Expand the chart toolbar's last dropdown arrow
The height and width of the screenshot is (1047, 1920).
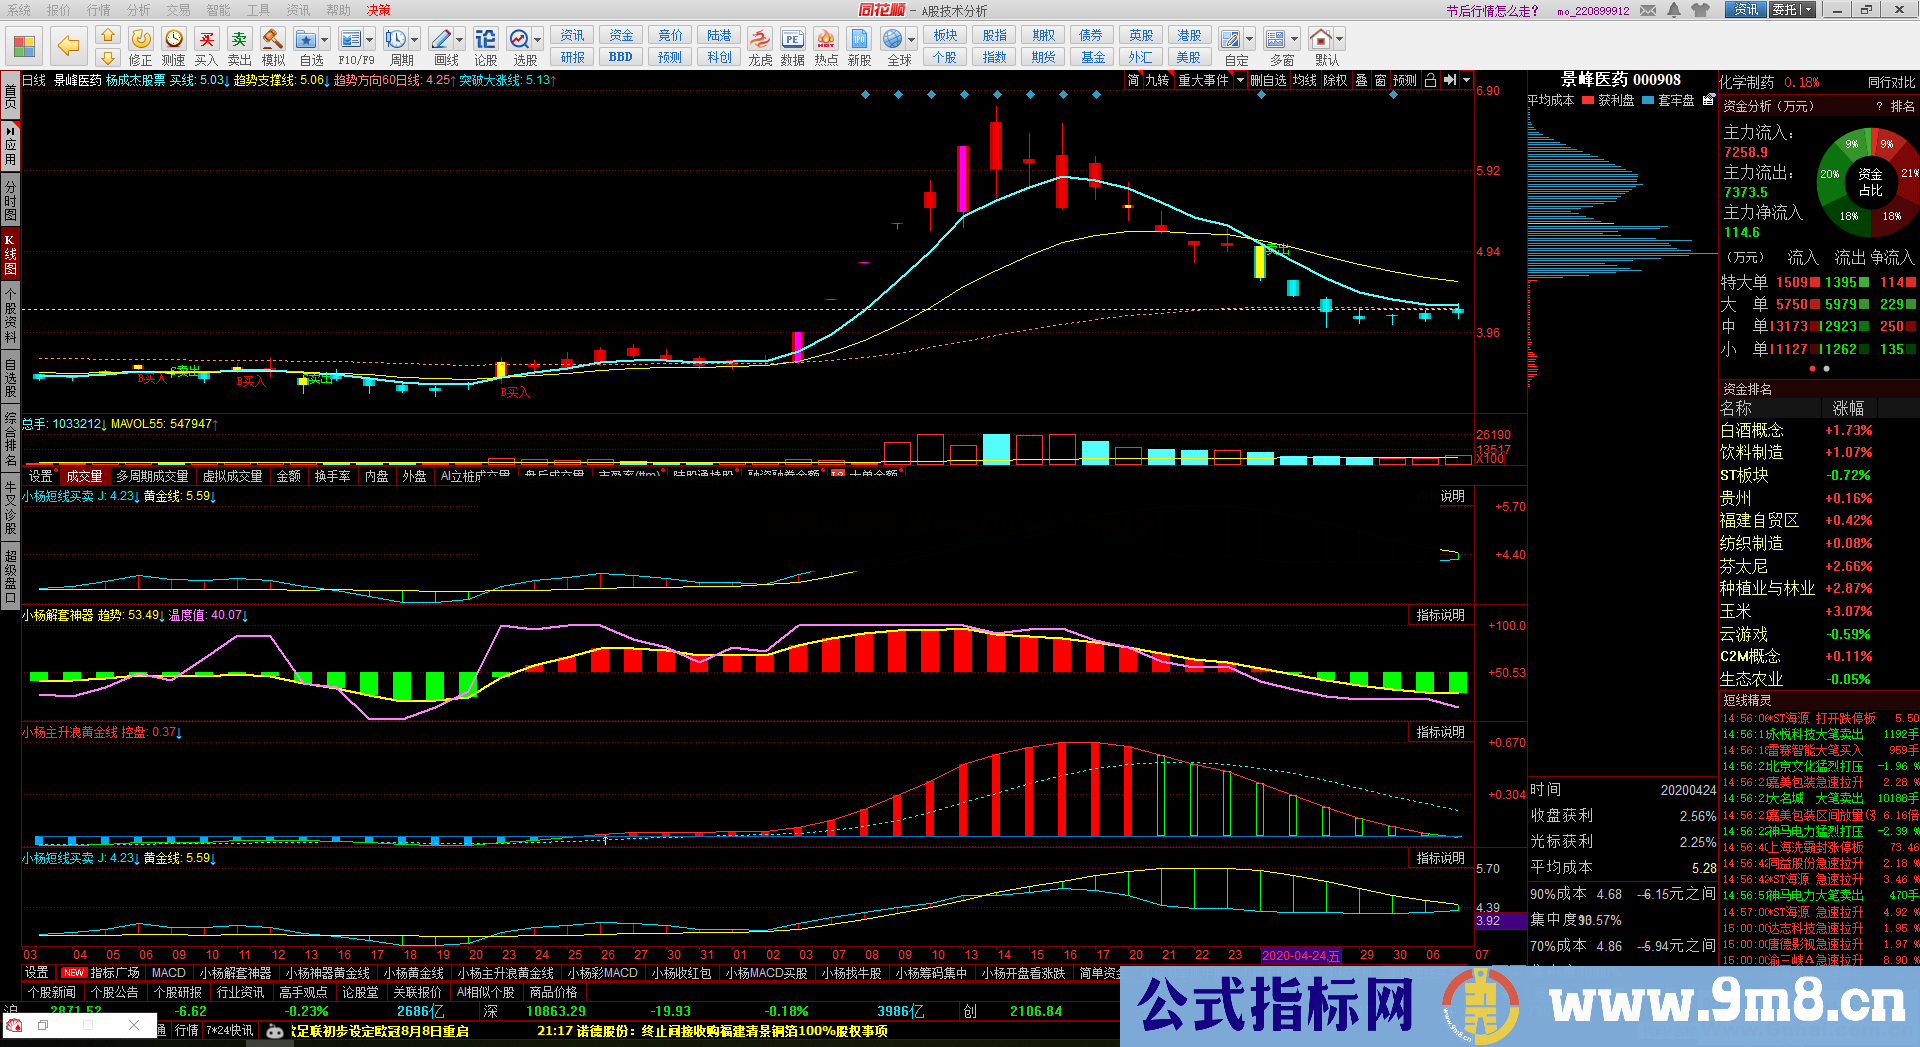coord(1466,80)
